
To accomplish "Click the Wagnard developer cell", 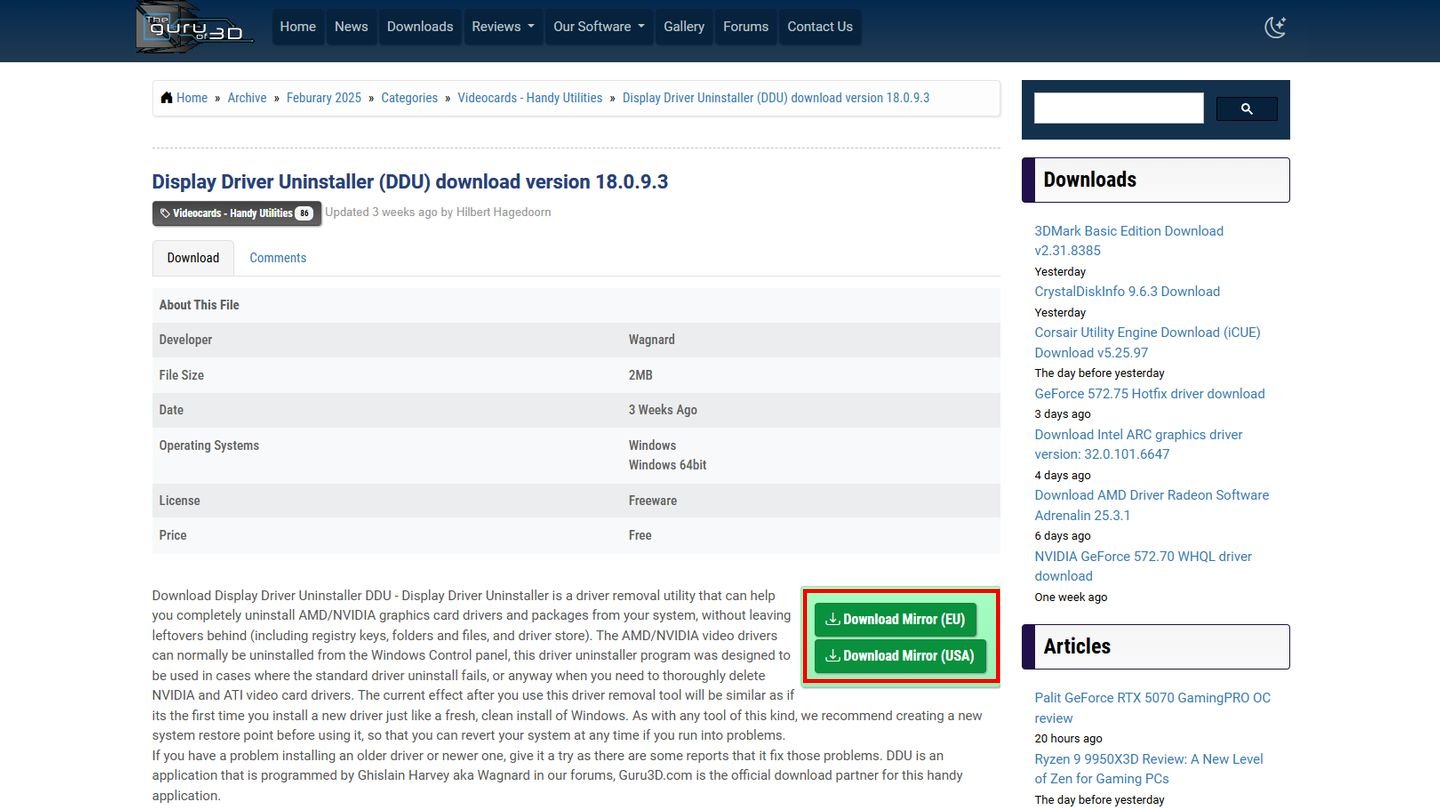I will [x=651, y=340].
